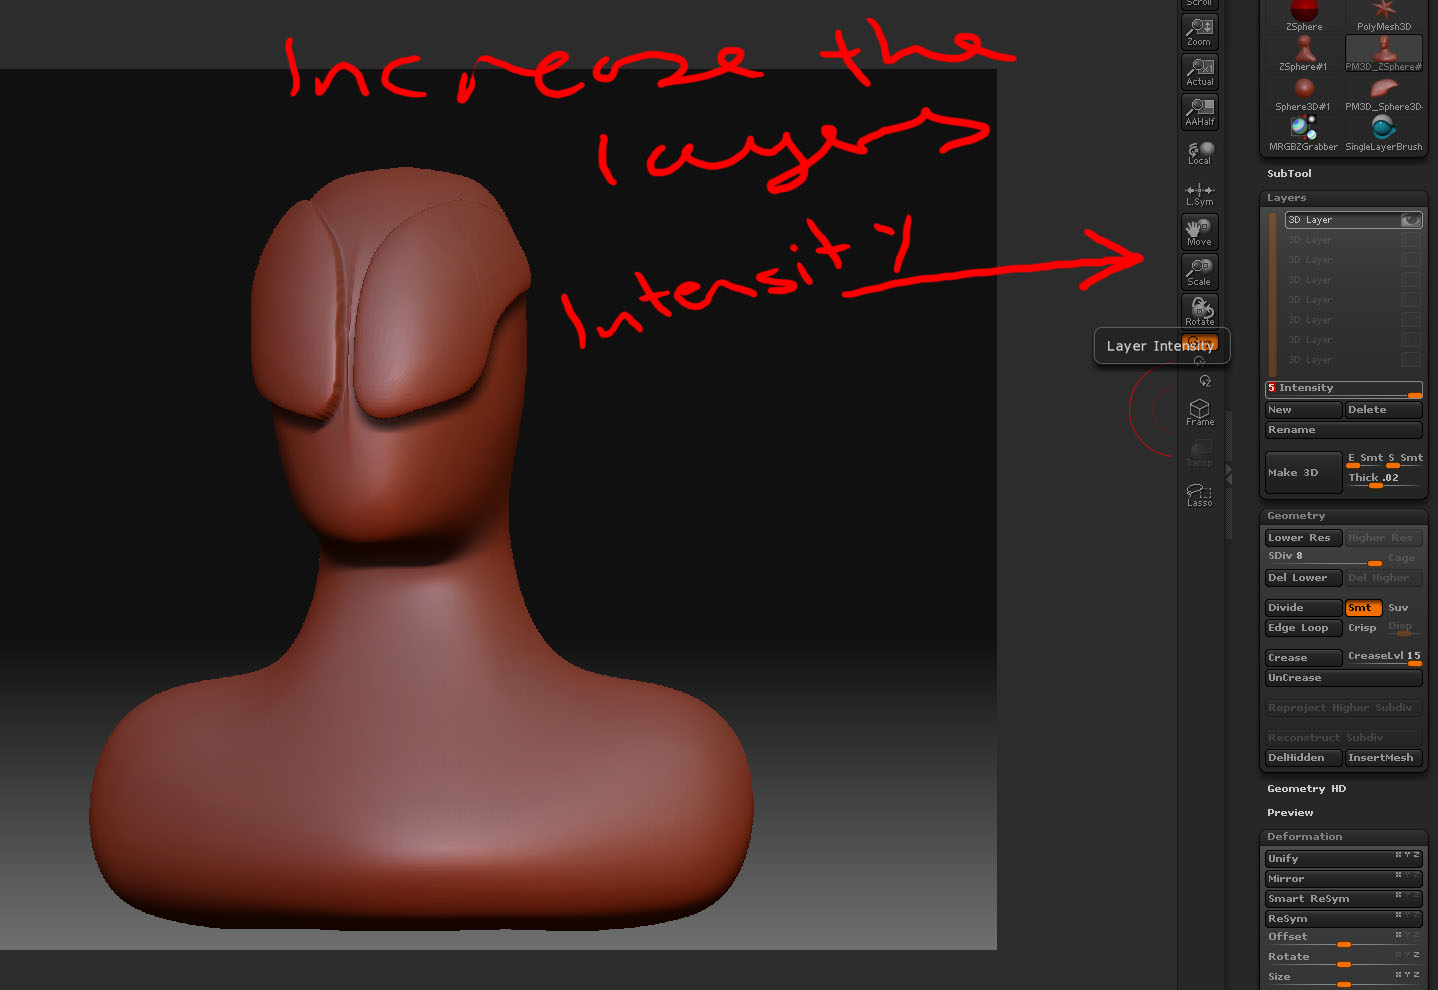Click the Edge Loop button
Screen dimensions: 1438x990
[1303, 628]
